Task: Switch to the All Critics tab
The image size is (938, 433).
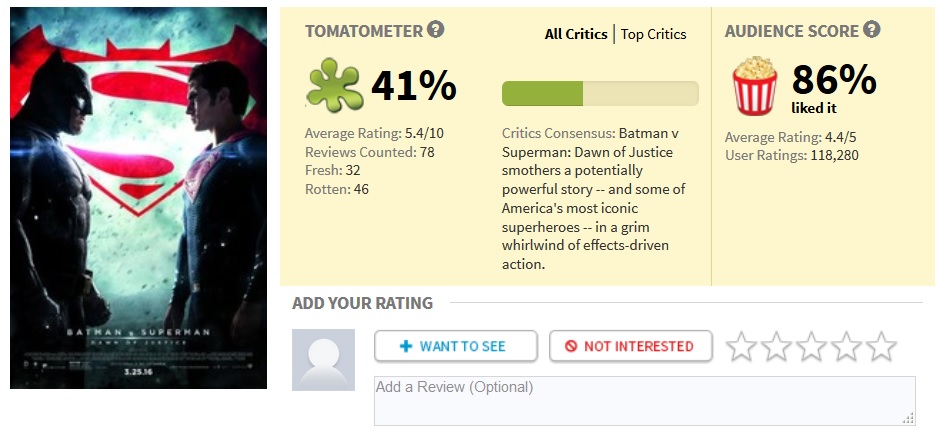Action: coord(575,34)
